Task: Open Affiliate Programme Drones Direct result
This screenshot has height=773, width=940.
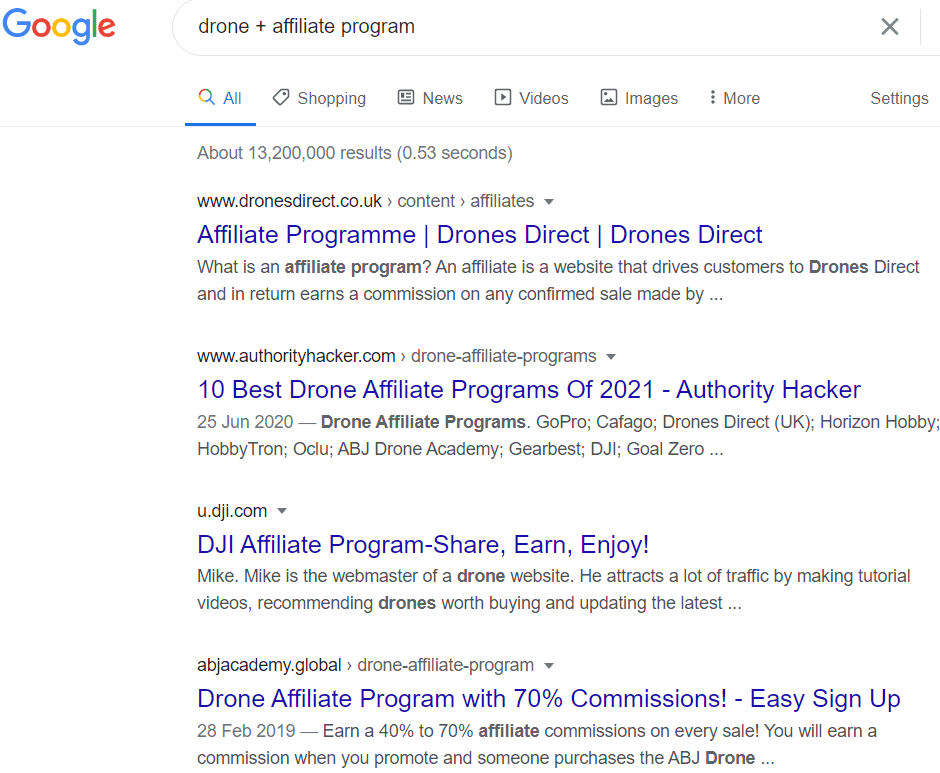Action: [x=480, y=234]
